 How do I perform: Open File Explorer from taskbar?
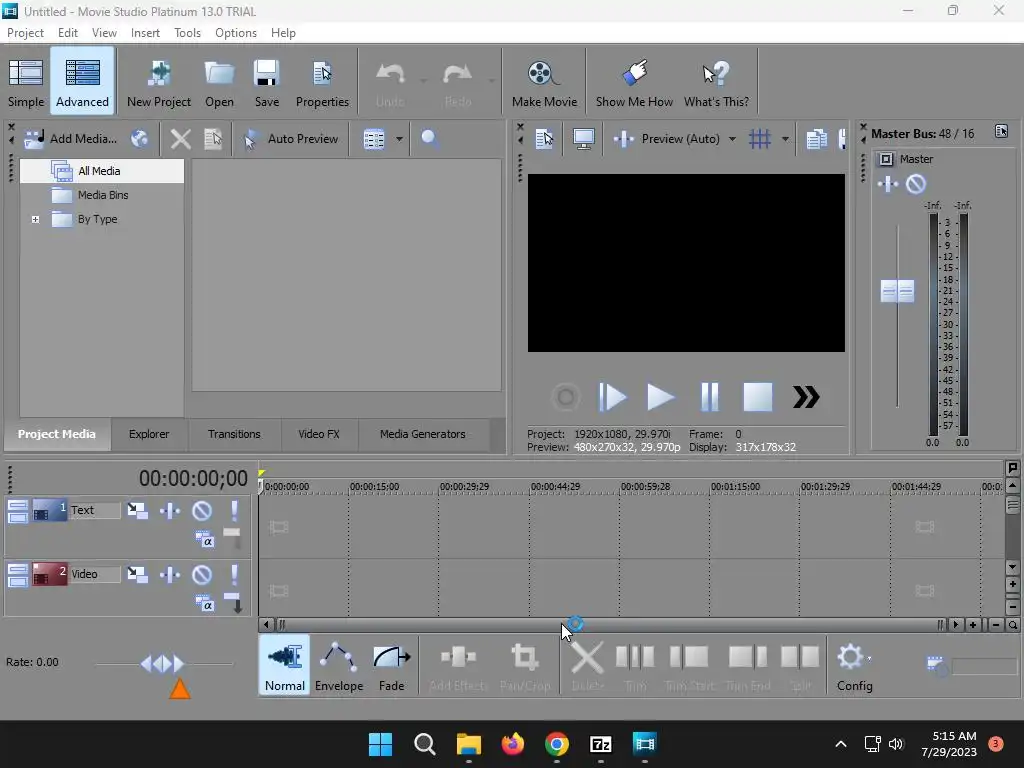coord(468,744)
